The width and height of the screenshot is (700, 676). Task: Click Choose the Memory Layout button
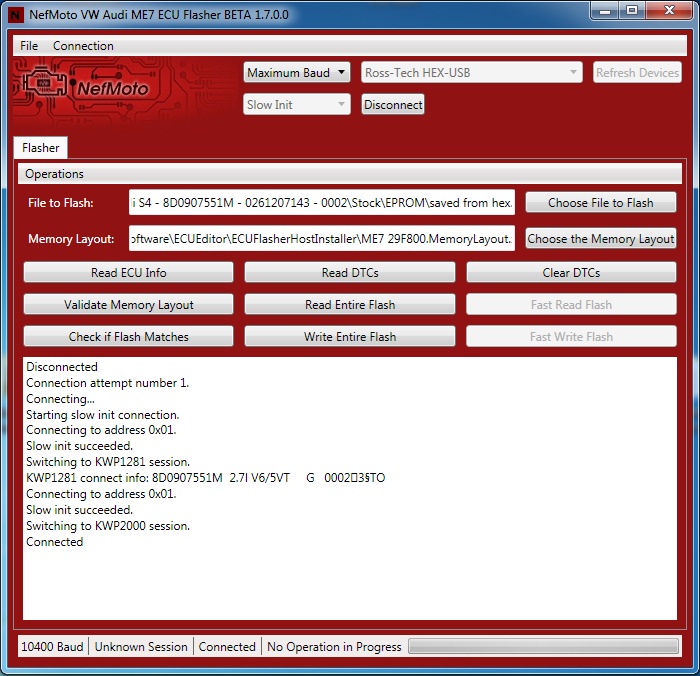pos(600,239)
